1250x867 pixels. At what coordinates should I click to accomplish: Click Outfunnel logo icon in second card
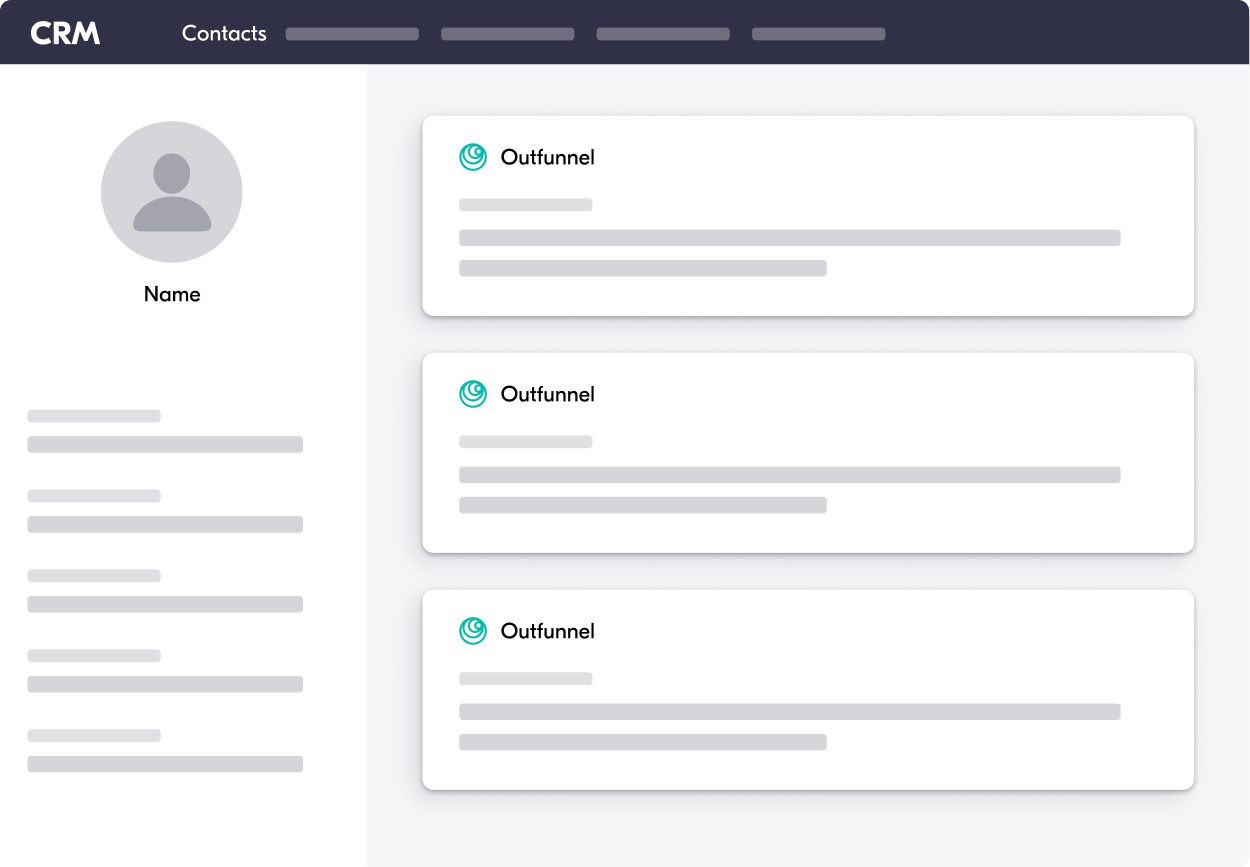click(473, 394)
